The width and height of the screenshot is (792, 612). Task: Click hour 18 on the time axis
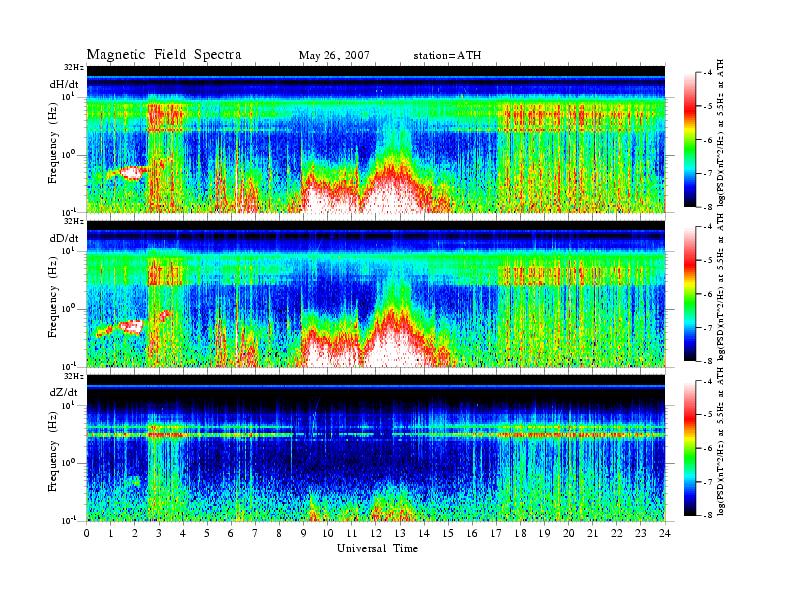[520, 534]
